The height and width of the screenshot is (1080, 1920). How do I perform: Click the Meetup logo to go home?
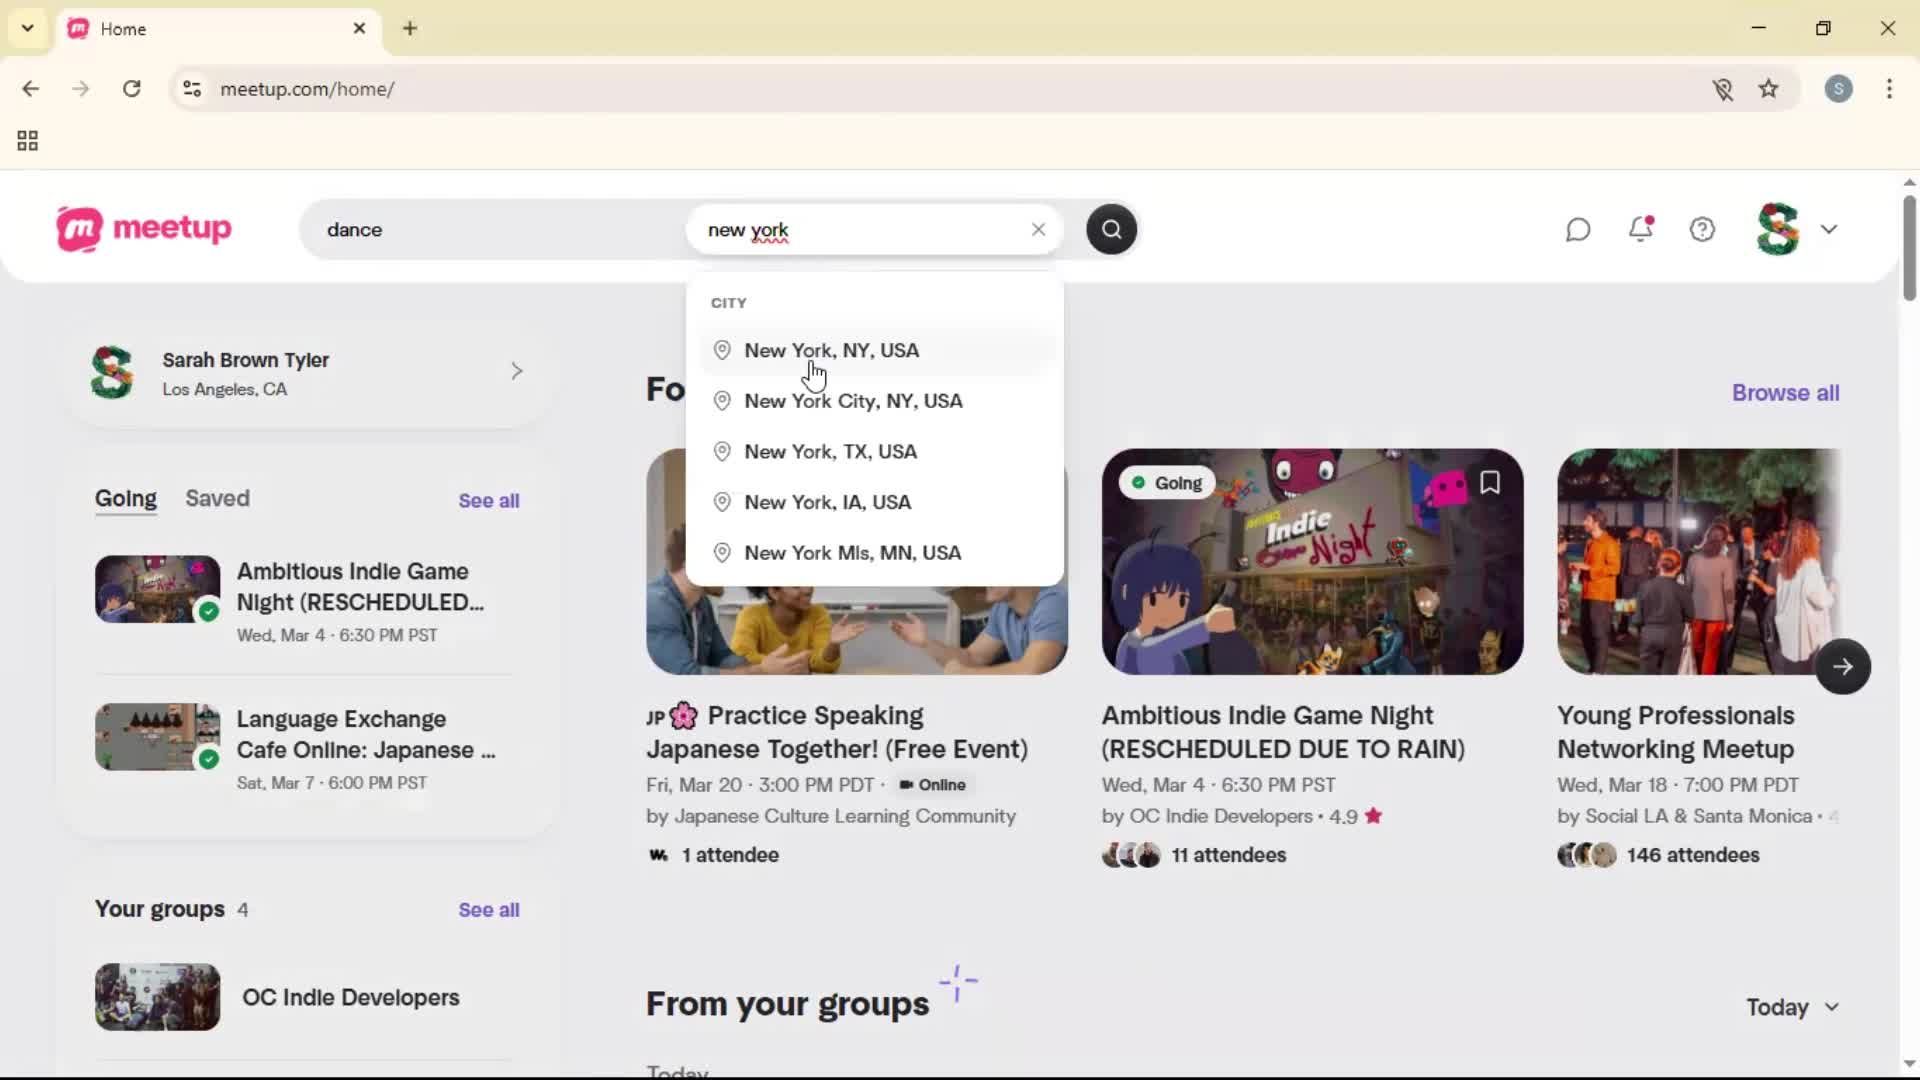coord(143,229)
